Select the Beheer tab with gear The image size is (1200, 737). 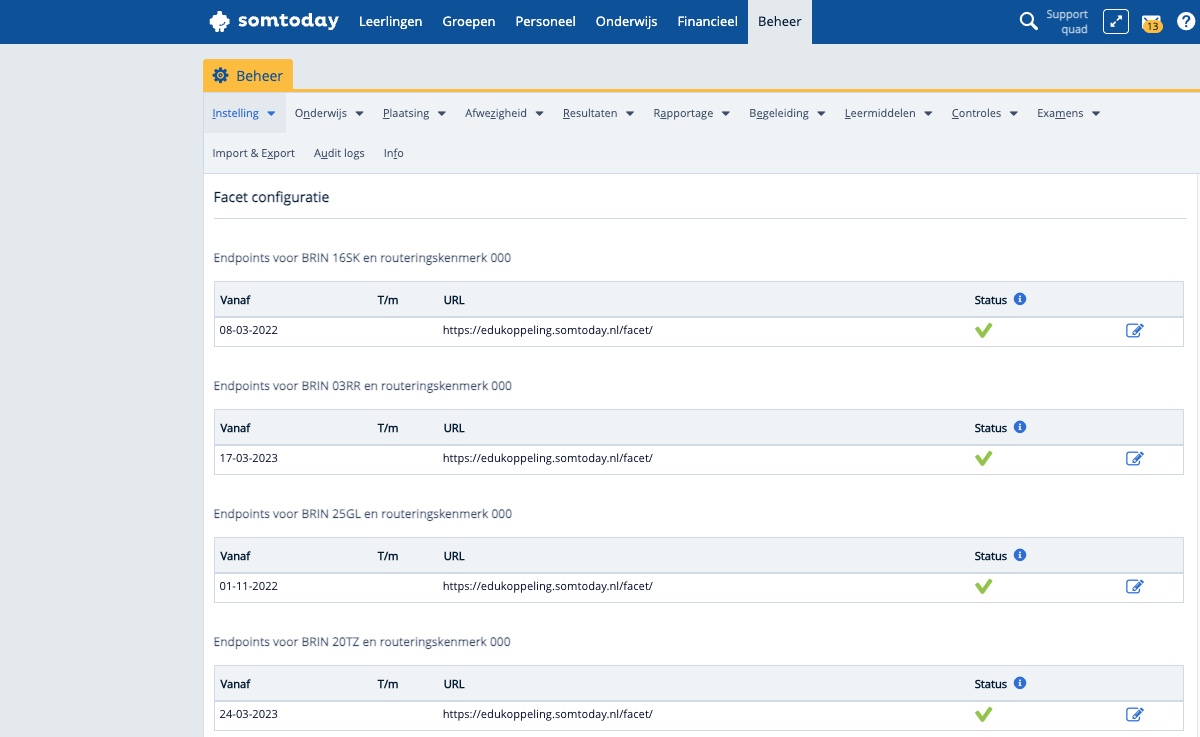[248, 76]
